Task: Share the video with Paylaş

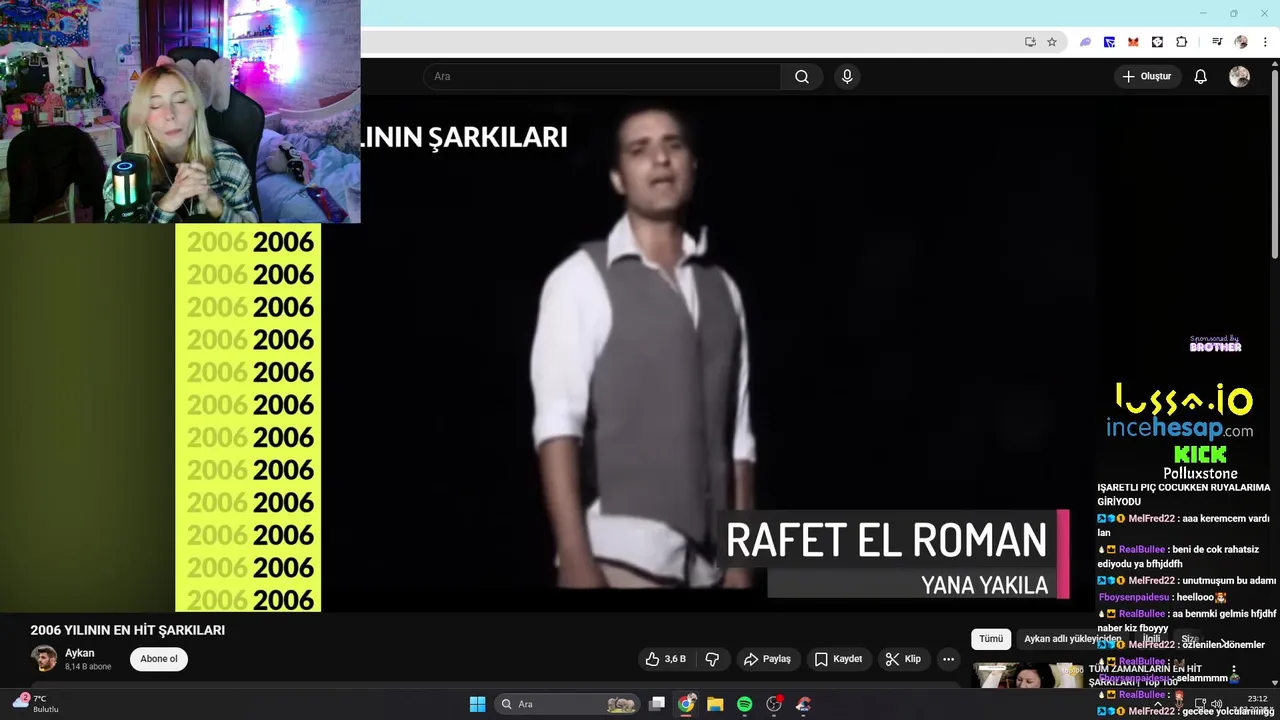Action: click(768, 659)
